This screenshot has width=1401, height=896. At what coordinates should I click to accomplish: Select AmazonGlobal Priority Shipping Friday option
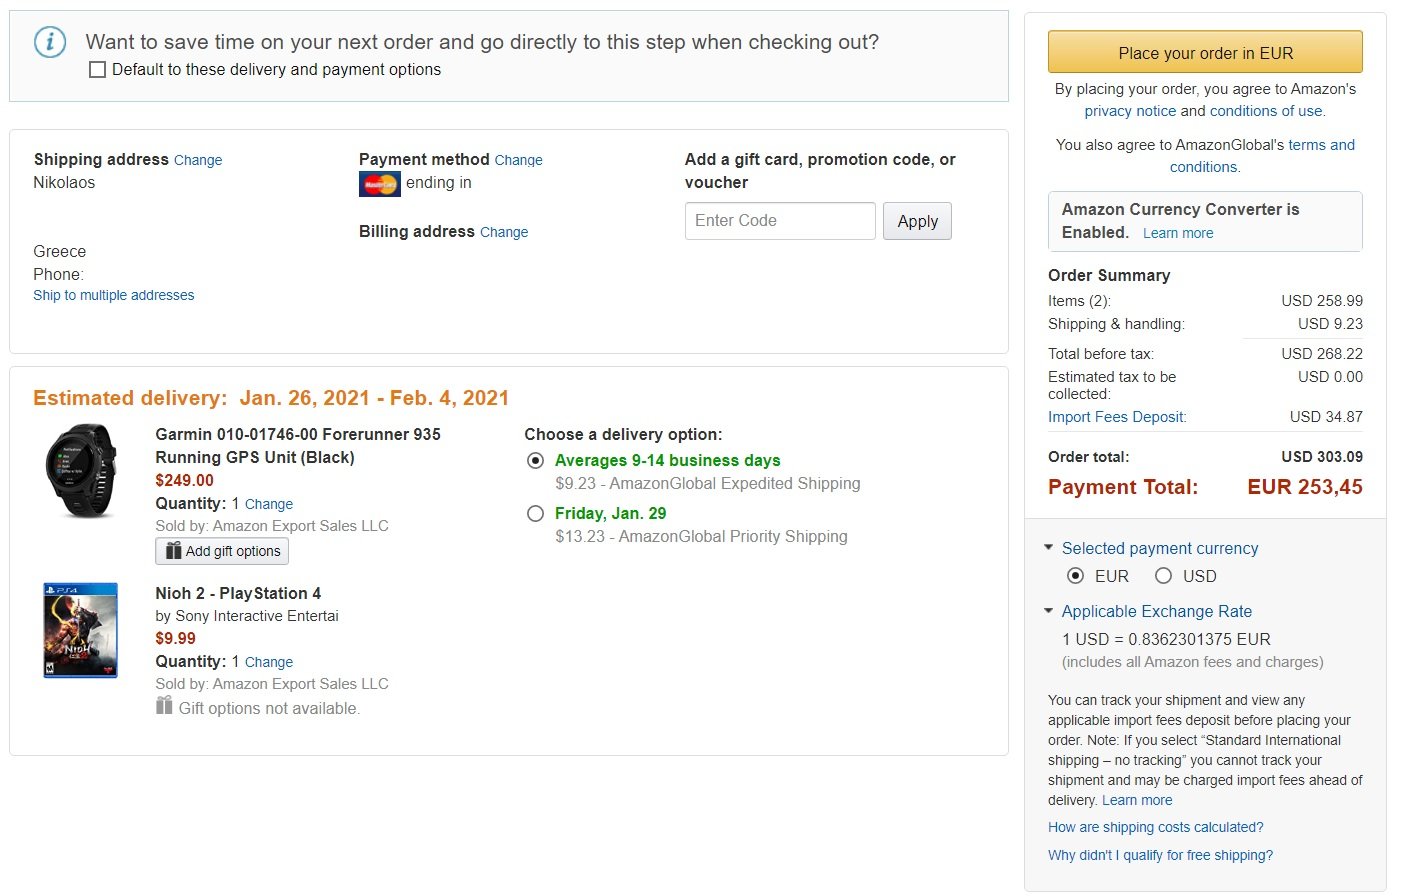536,514
